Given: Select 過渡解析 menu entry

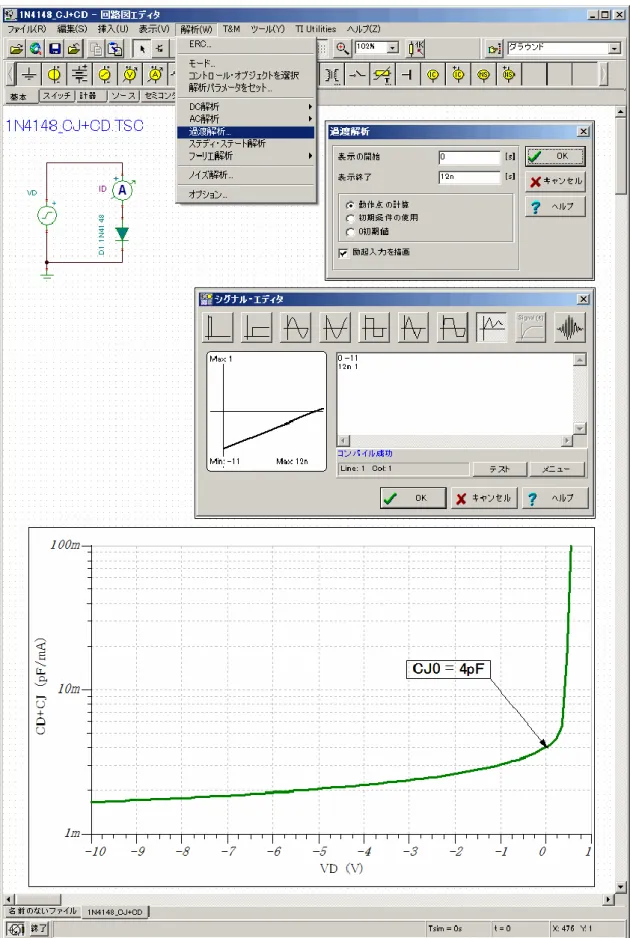Looking at the screenshot, I should click(x=246, y=132).
